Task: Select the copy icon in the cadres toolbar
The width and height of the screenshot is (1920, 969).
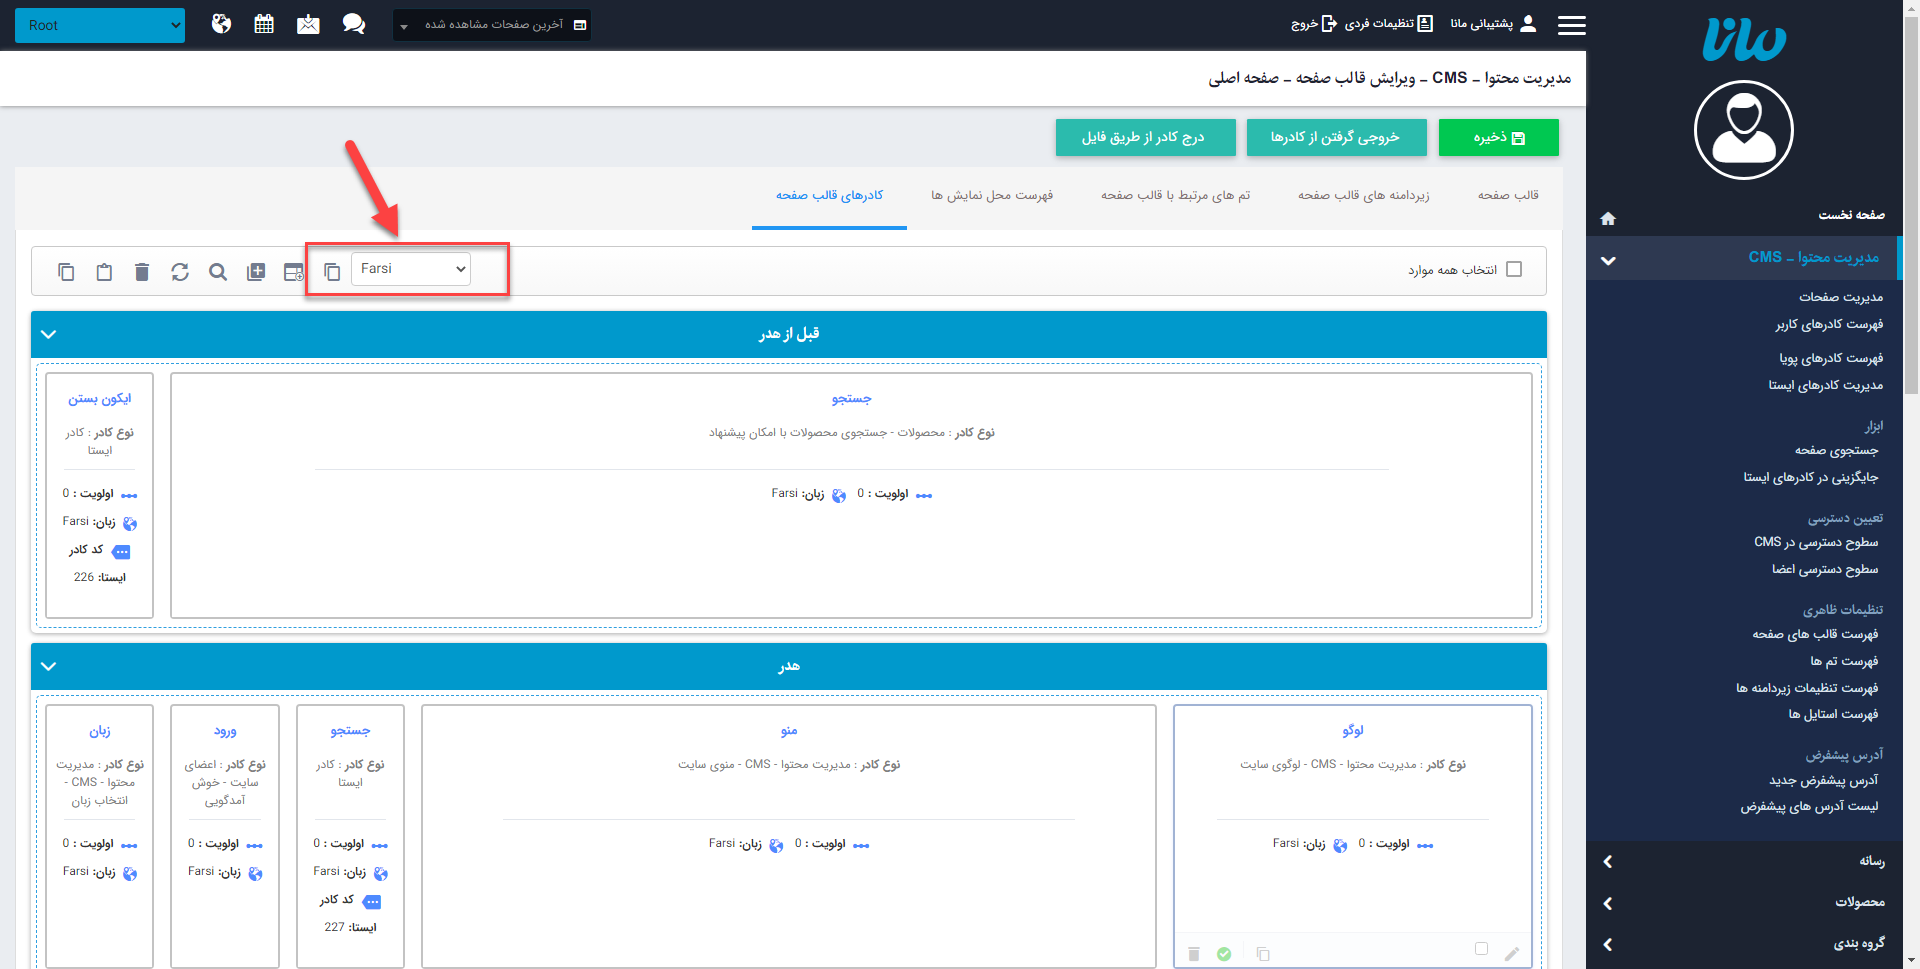Action: (x=66, y=271)
